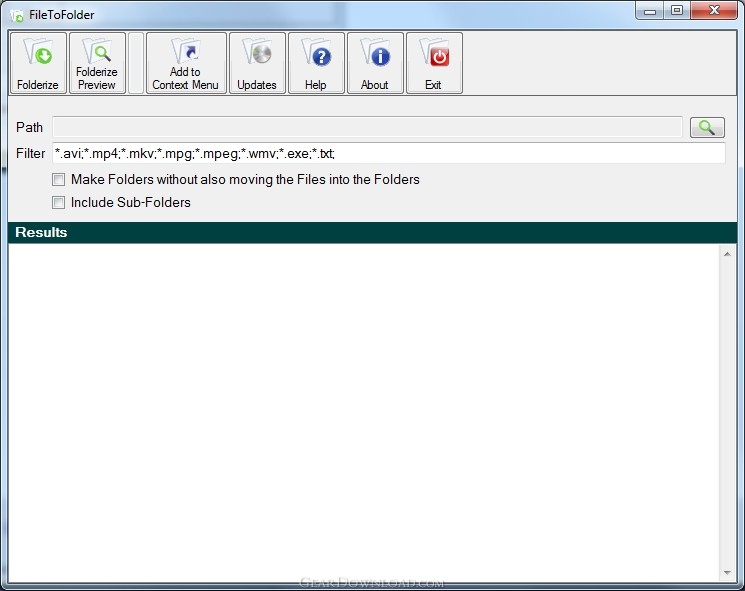Click the FileToFolder title bar icon
The width and height of the screenshot is (745, 591).
point(17,16)
